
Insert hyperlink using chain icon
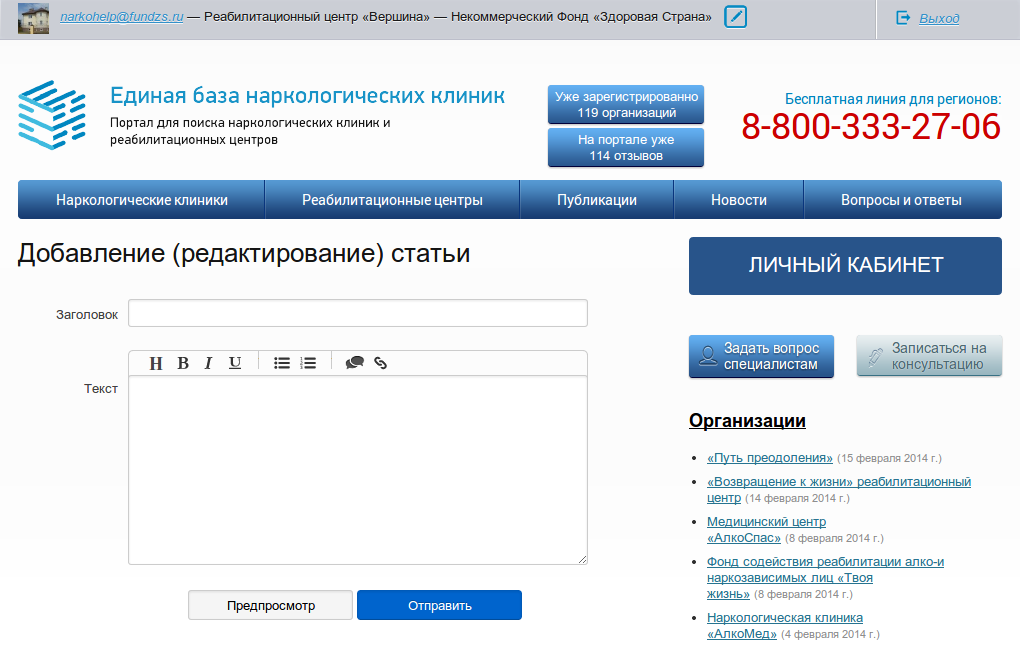pos(381,363)
